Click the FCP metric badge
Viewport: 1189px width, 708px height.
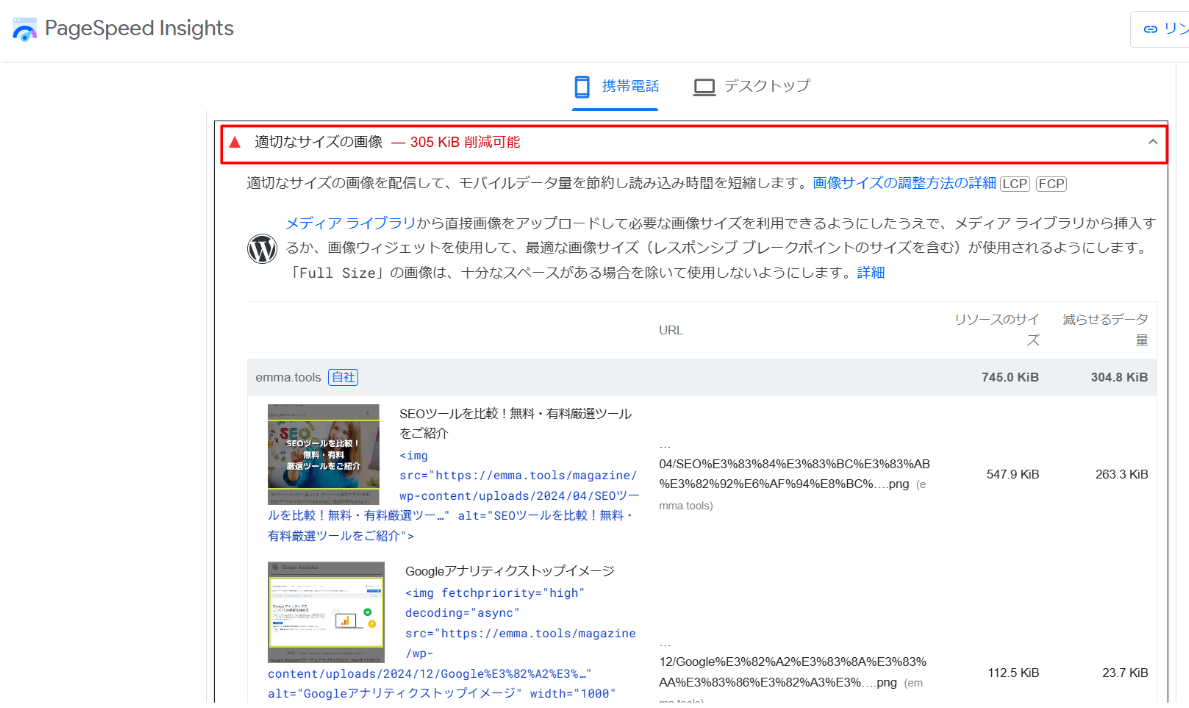pos(1051,184)
